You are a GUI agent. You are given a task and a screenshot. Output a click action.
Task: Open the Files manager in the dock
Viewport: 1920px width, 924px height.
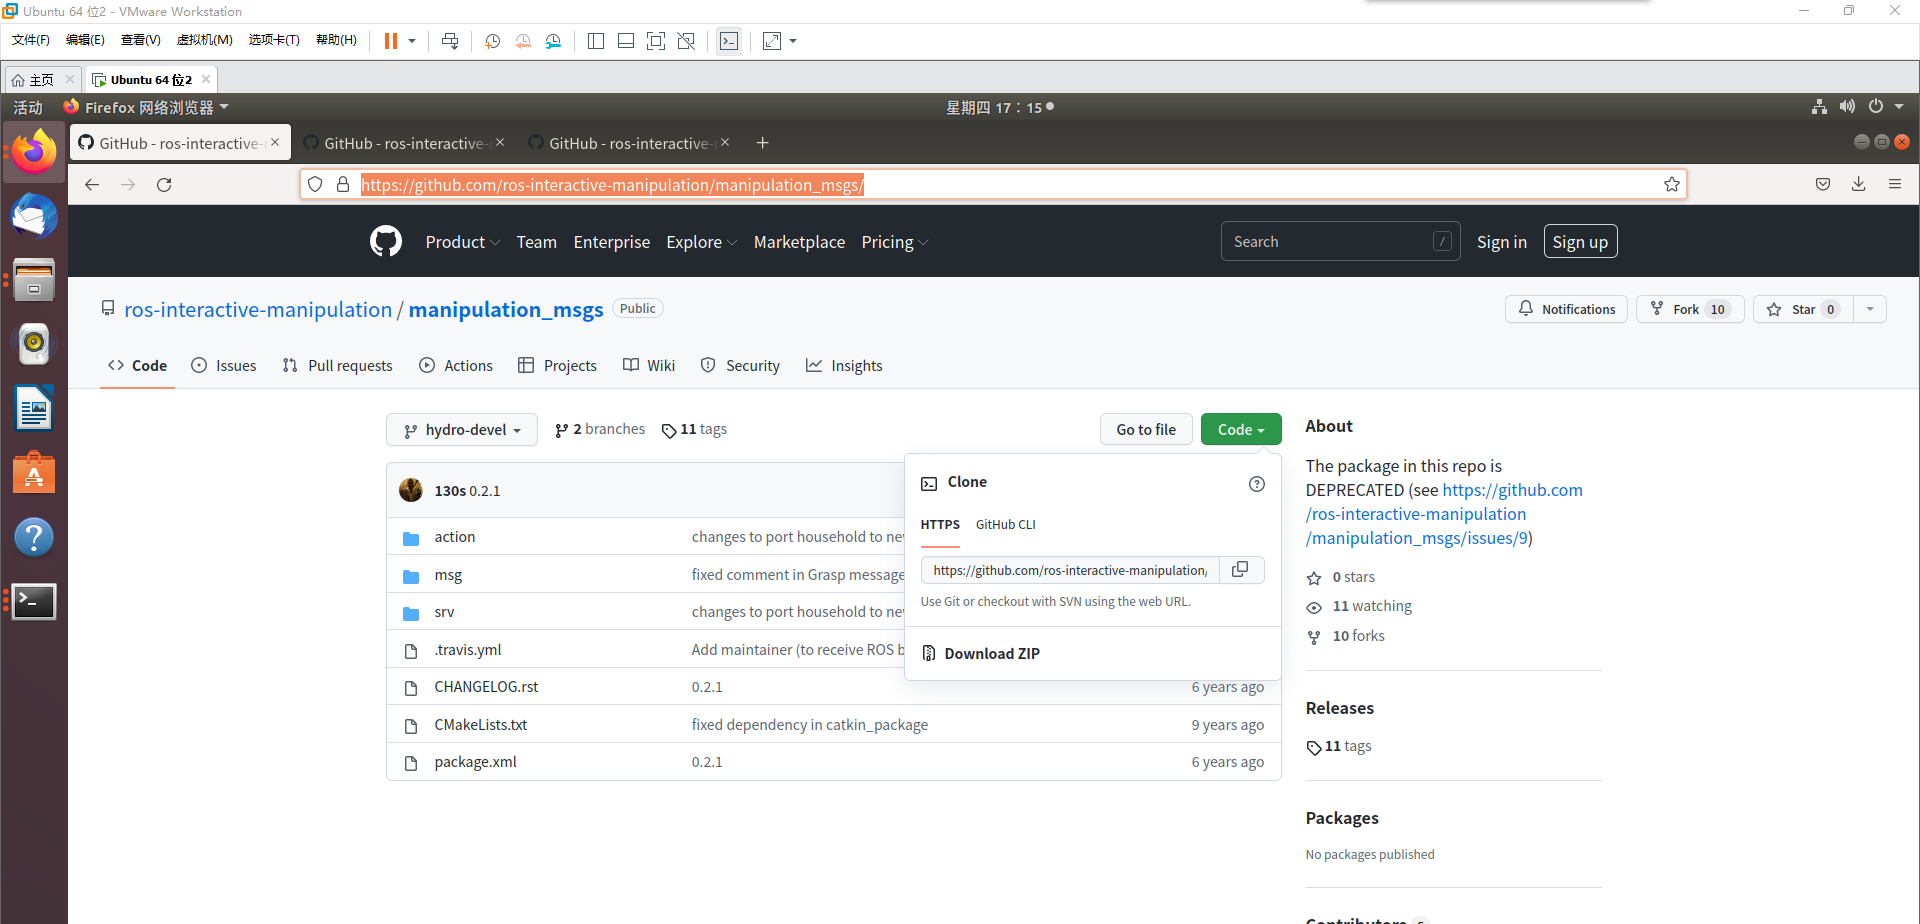click(34, 280)
